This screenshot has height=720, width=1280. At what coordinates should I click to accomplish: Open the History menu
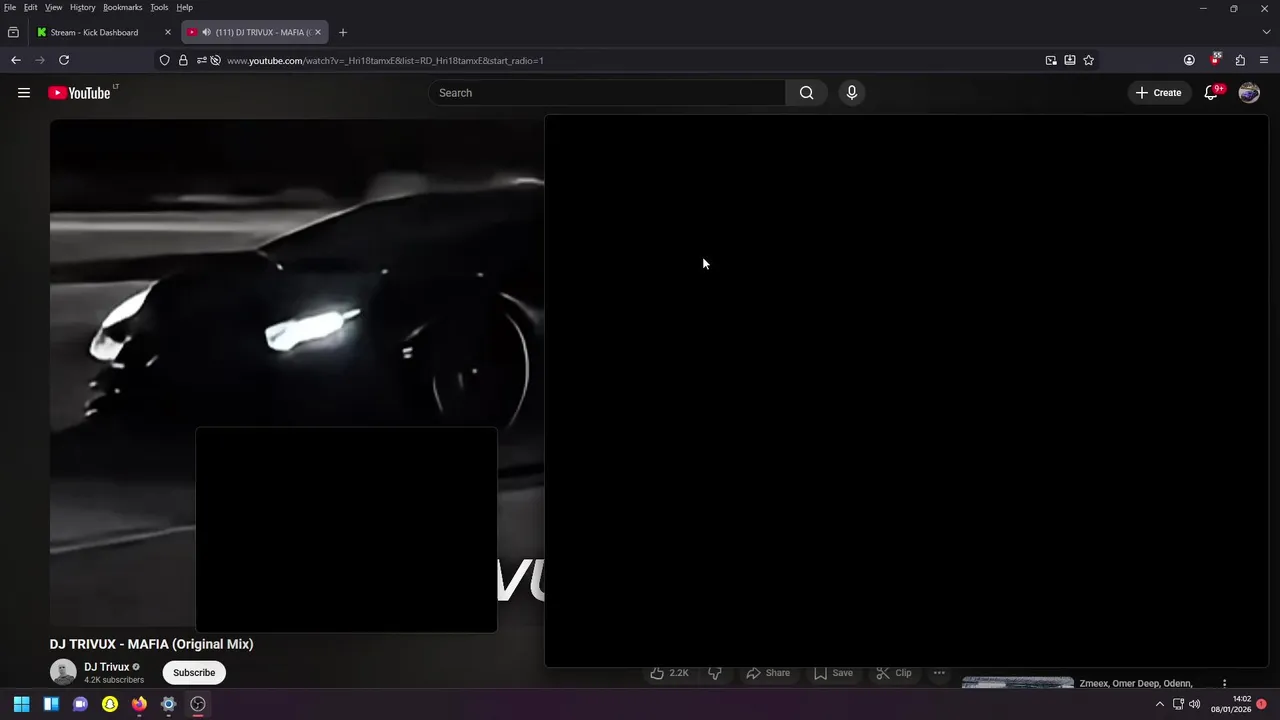(83, 7)
